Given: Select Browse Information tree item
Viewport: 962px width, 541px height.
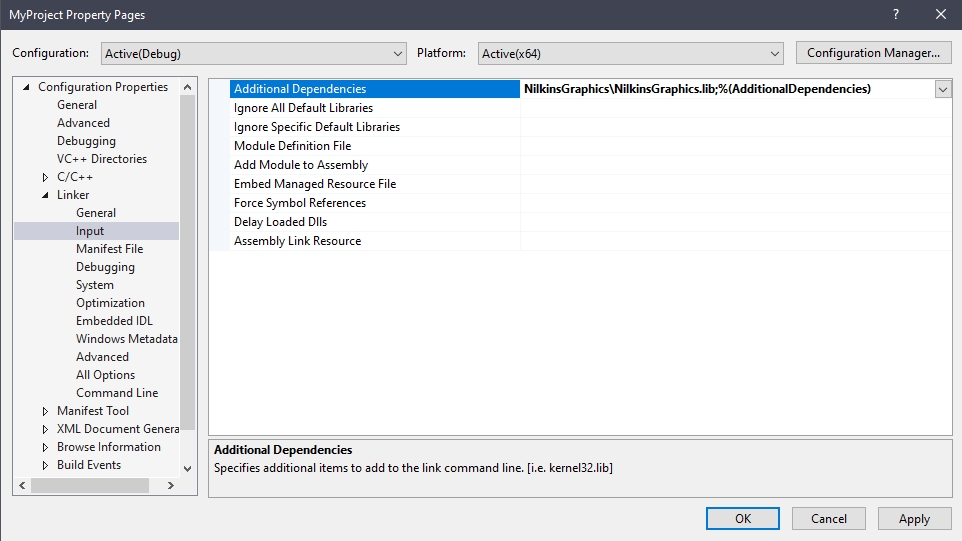Looking at the screenshot, I should pos(109,447).
